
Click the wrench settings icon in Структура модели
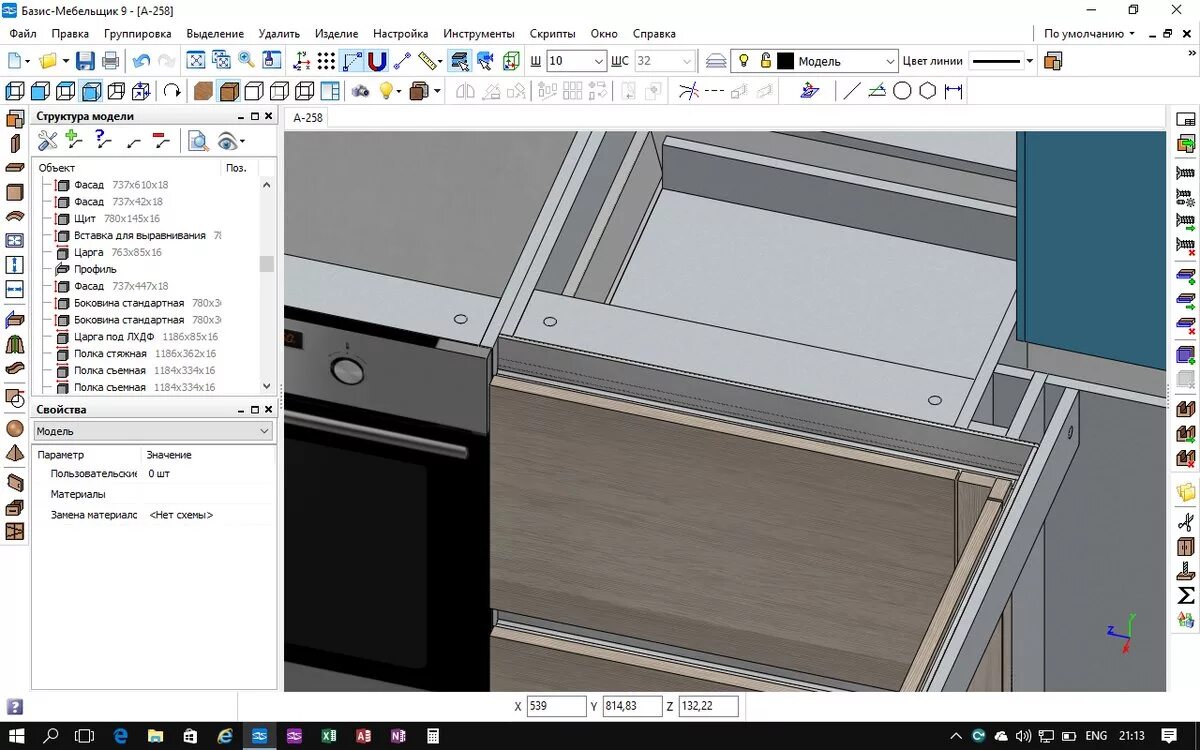point(47,141)
